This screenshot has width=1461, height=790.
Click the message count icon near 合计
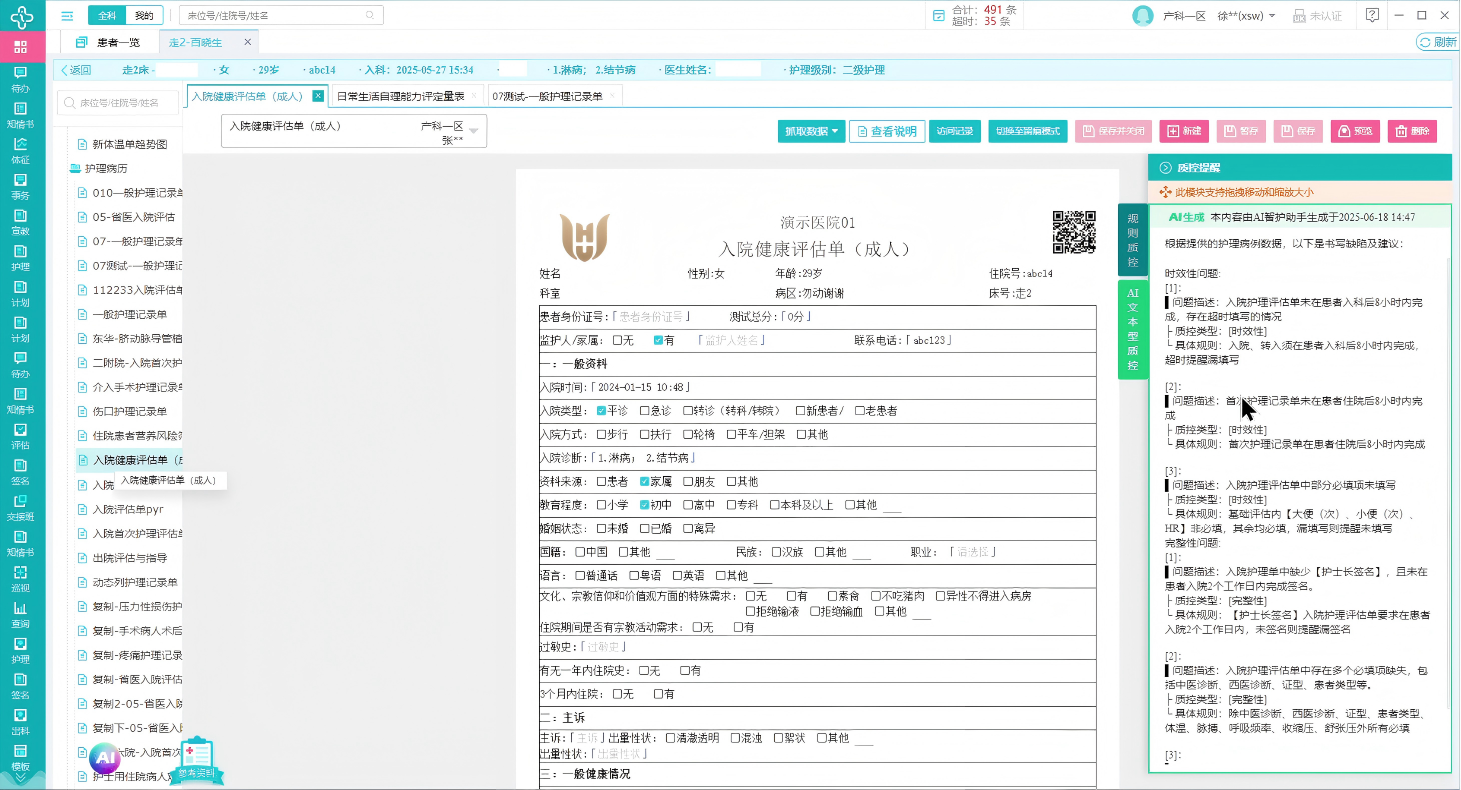pyautogui.click(x=938, y=16)
